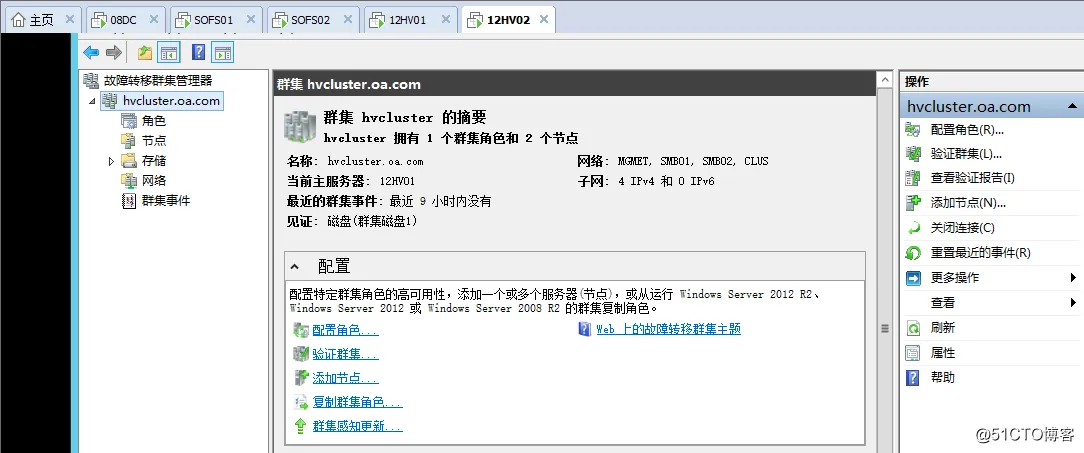This screenshot has width=1084, height=453.
Task: Open the 节点 node in the tree
Action: 153,140
